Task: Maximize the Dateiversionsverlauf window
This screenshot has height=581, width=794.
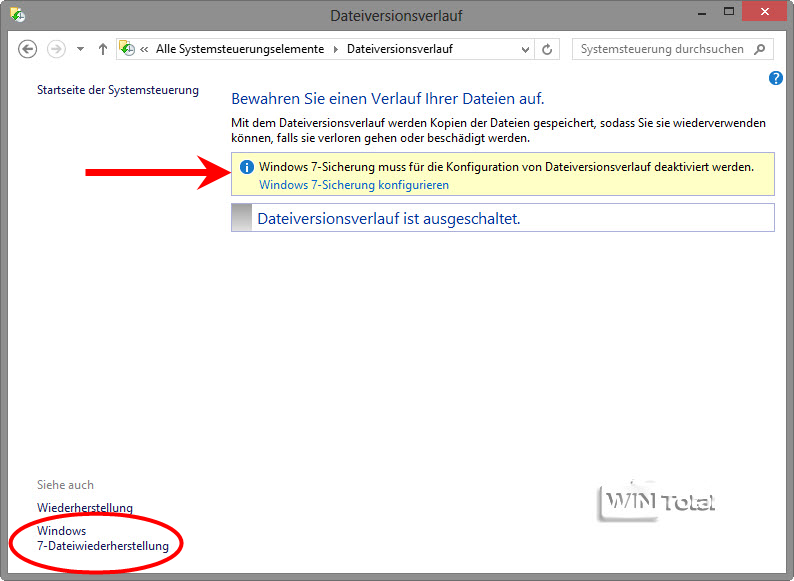Action: click(x=729, y=11)
